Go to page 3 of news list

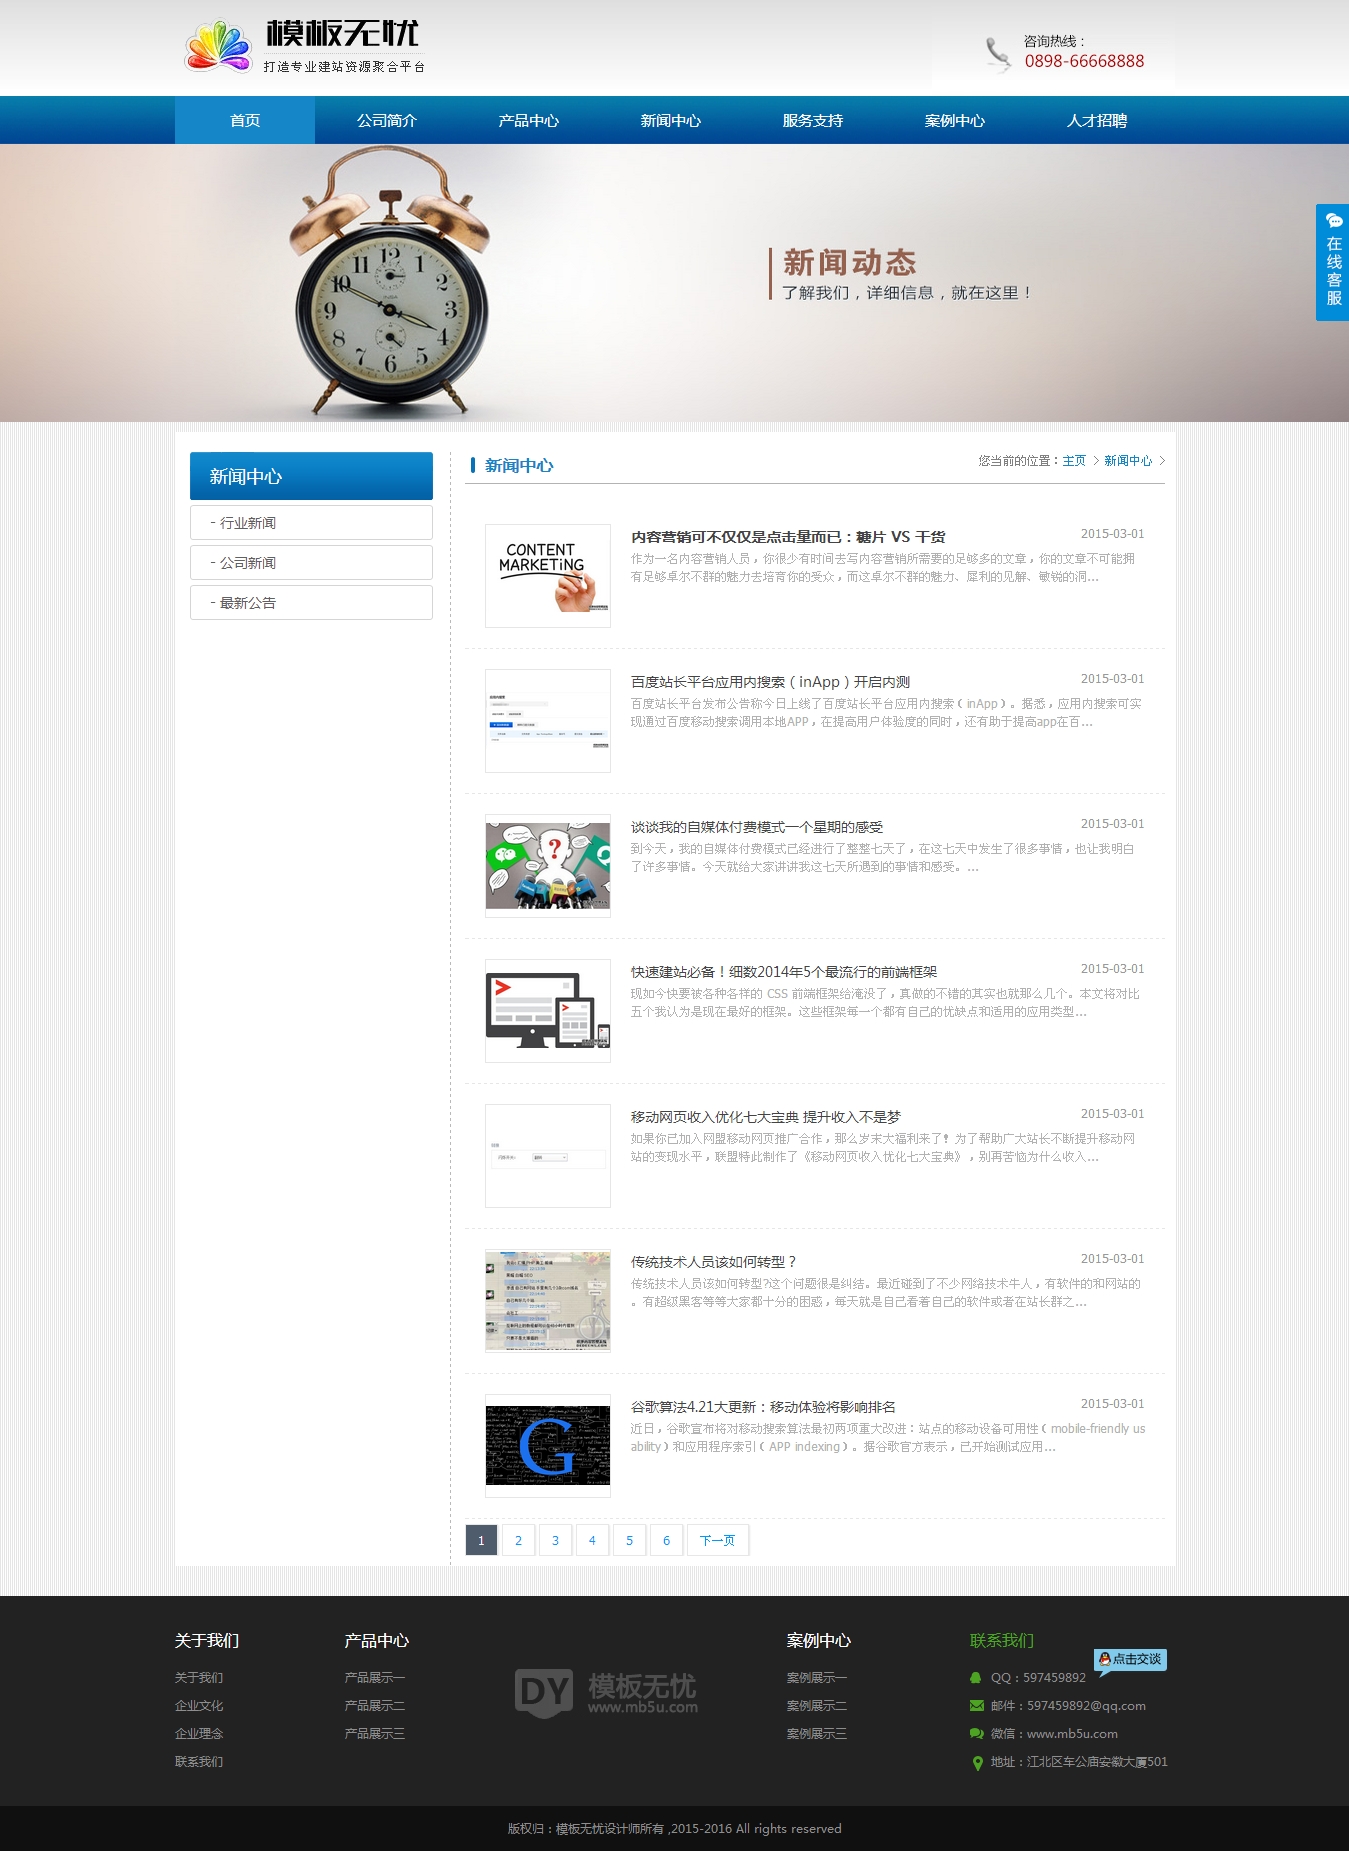(x=555, y=1540)
